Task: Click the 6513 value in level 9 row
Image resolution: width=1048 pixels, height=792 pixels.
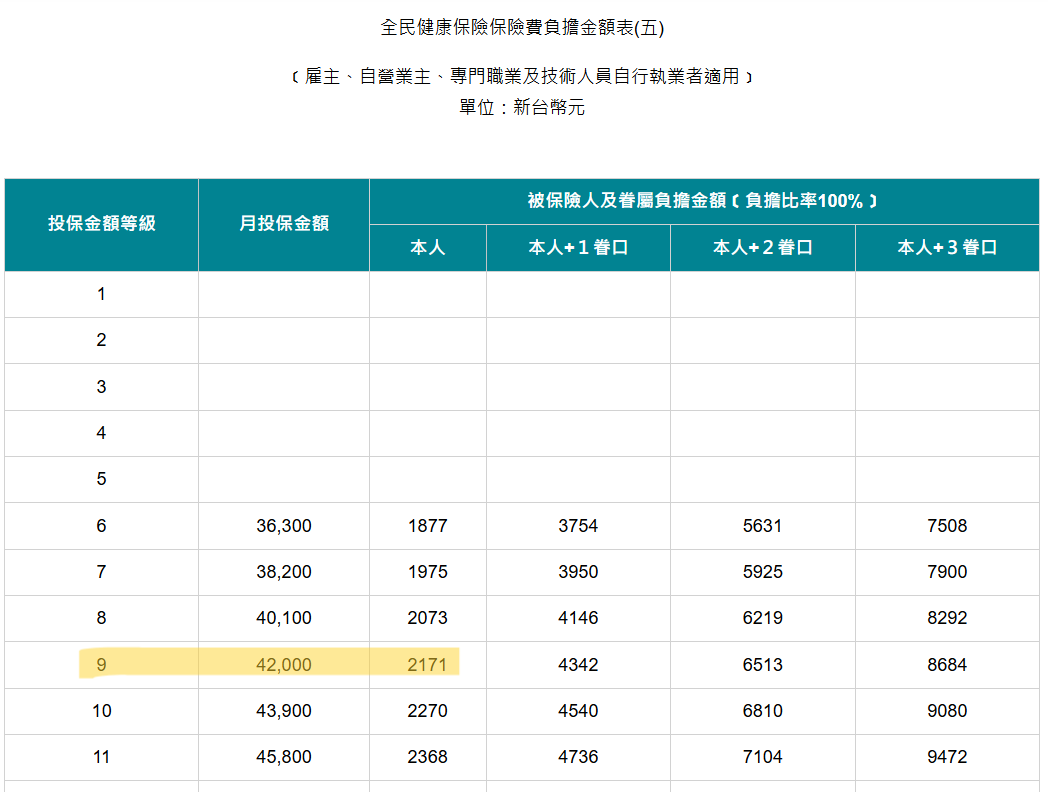Action: coord(762,665)
